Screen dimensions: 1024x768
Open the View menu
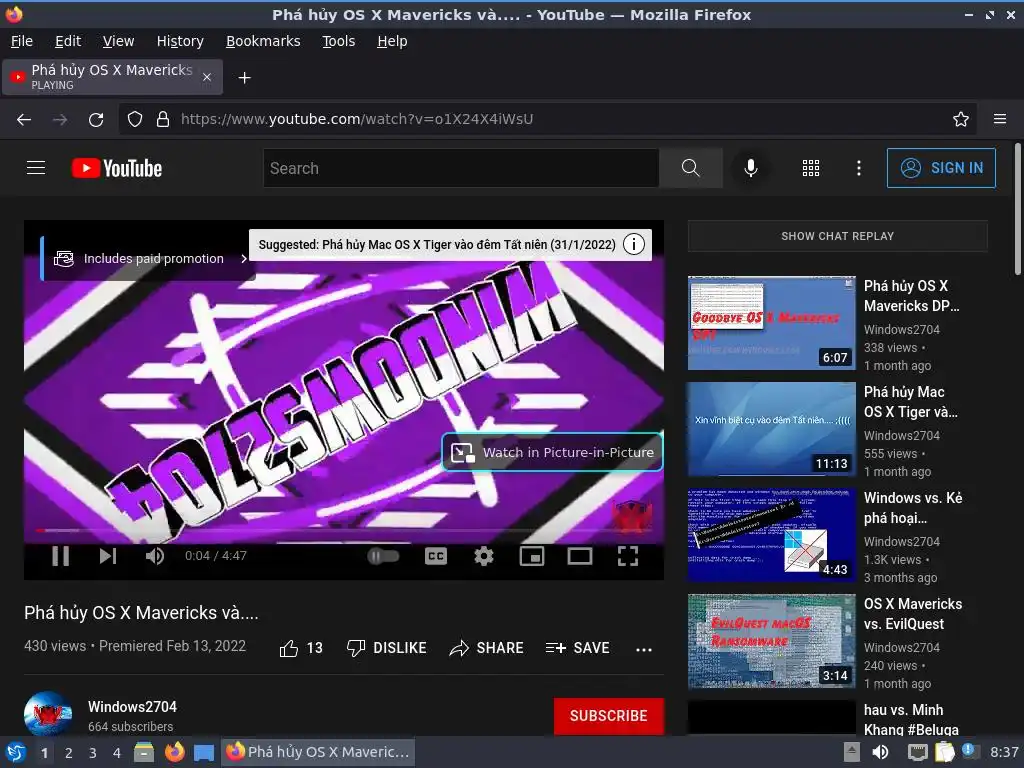[x=118, y=41]
